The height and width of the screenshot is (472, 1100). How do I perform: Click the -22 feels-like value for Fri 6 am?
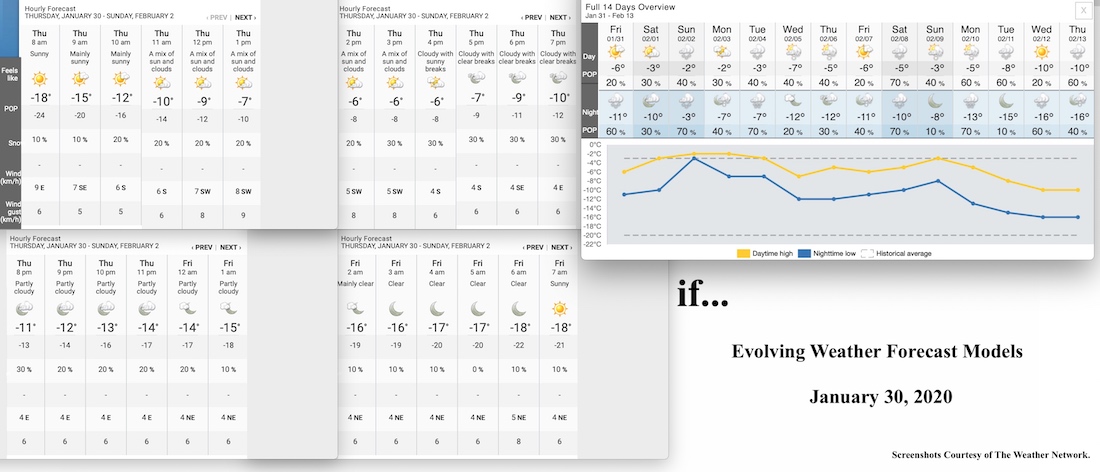[x=519, y=345]
